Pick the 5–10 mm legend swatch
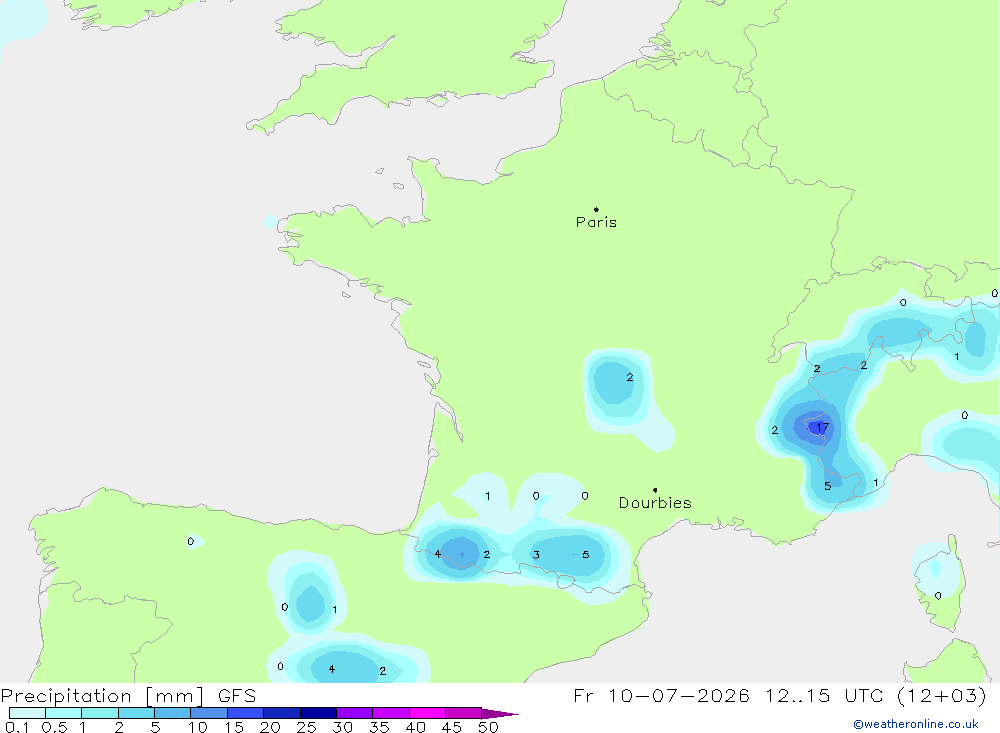 click(173, 713)
